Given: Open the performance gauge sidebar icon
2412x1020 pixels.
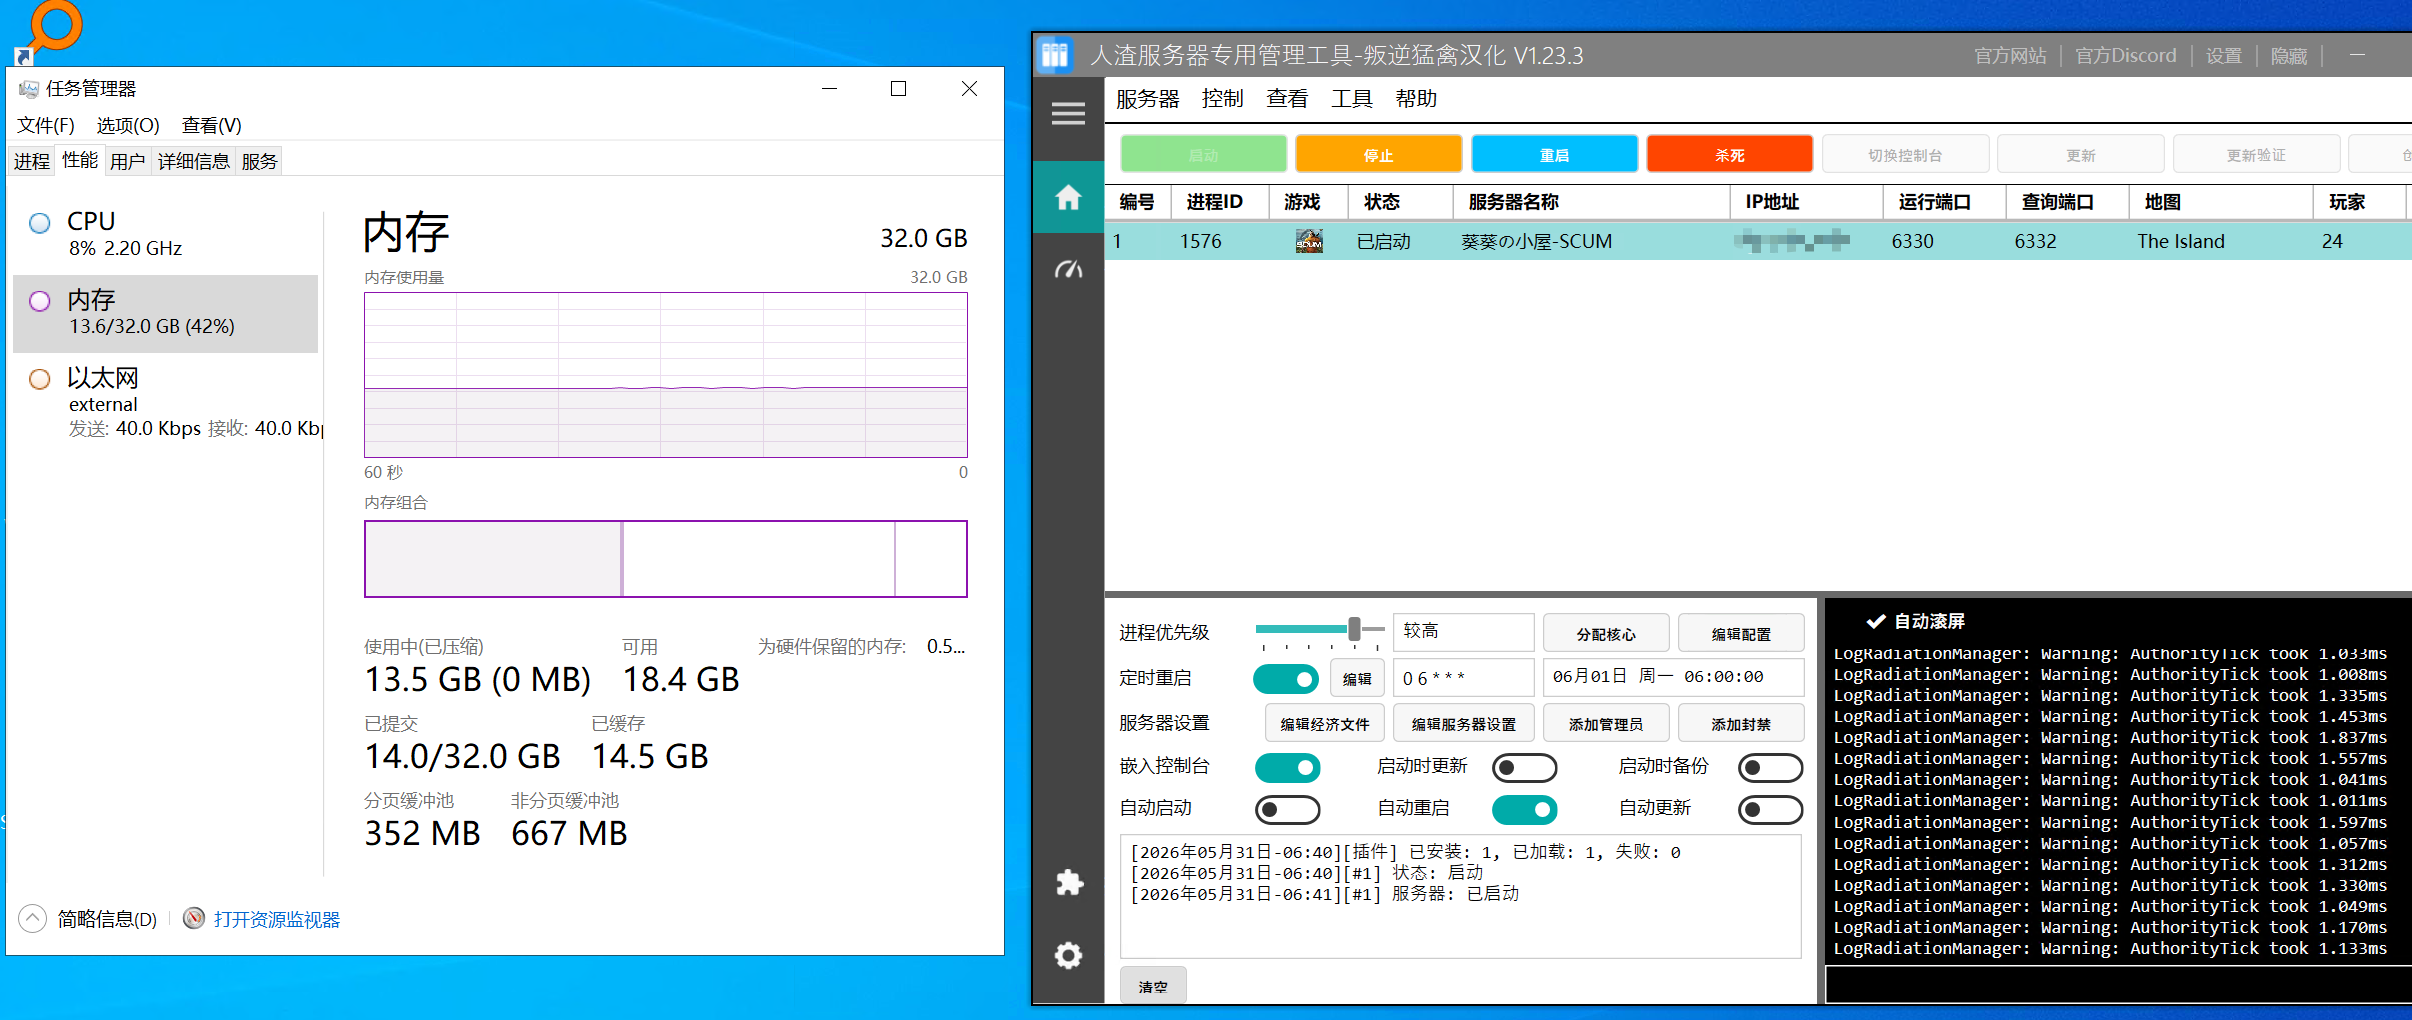Looking at the screenshot, I should [1068, 269].
